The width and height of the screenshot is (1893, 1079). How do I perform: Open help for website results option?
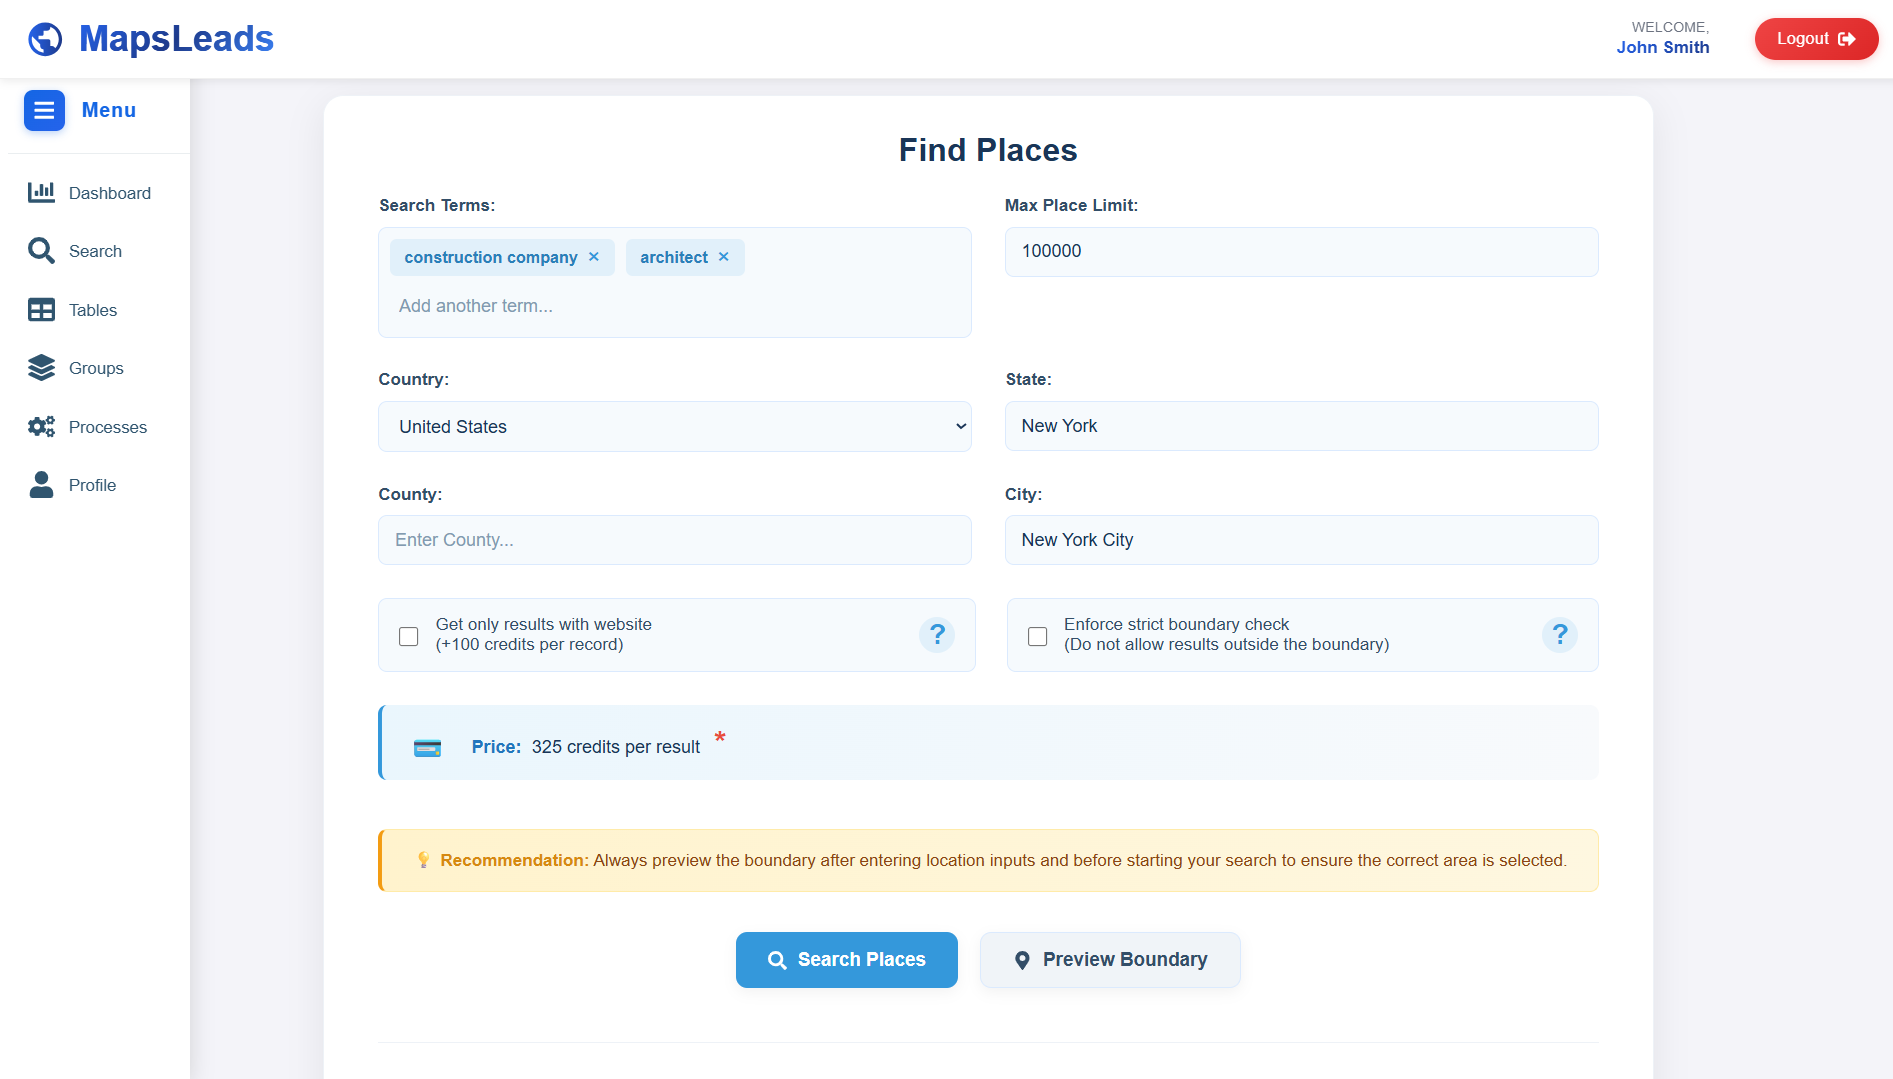point(937,635)
